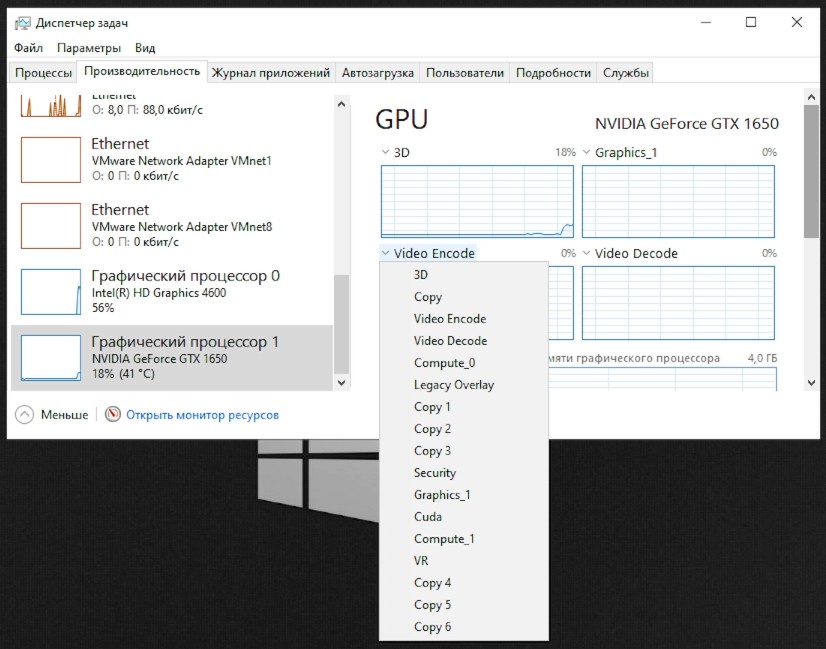Choose Copy from the engine list

[464, 297]
